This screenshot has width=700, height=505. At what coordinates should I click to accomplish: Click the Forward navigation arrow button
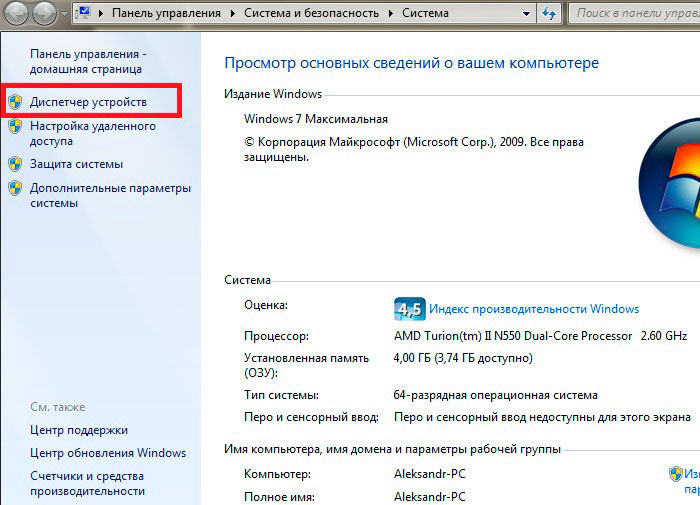[x=45, y=13]
